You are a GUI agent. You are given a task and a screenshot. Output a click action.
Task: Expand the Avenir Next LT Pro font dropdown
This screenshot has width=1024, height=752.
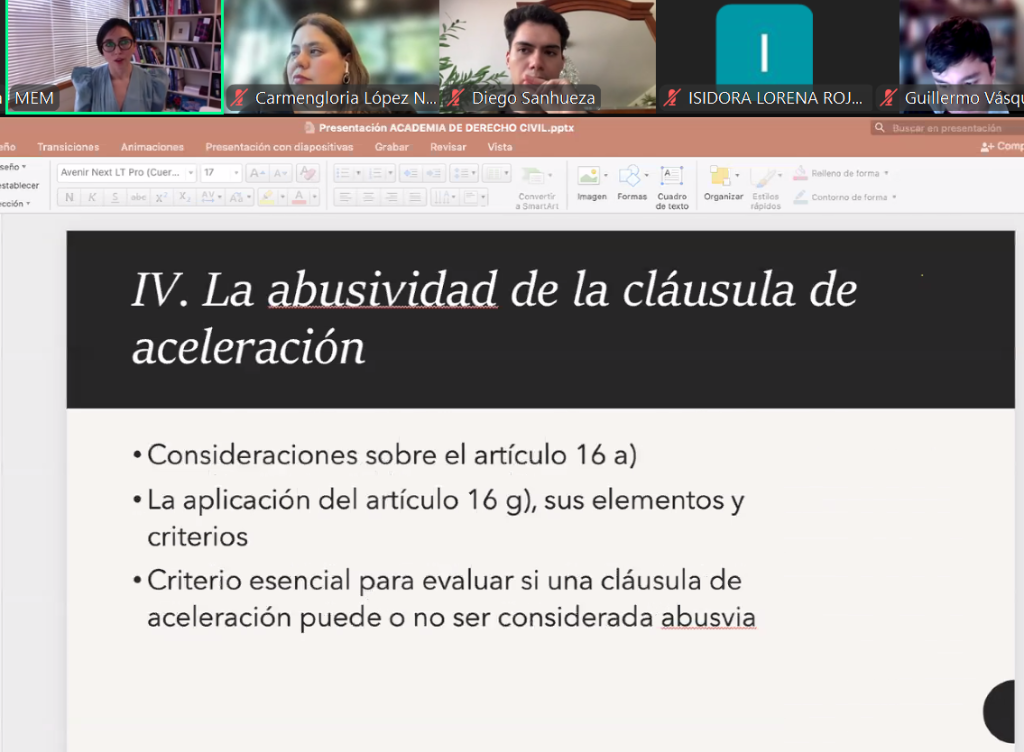coord(191,173)
